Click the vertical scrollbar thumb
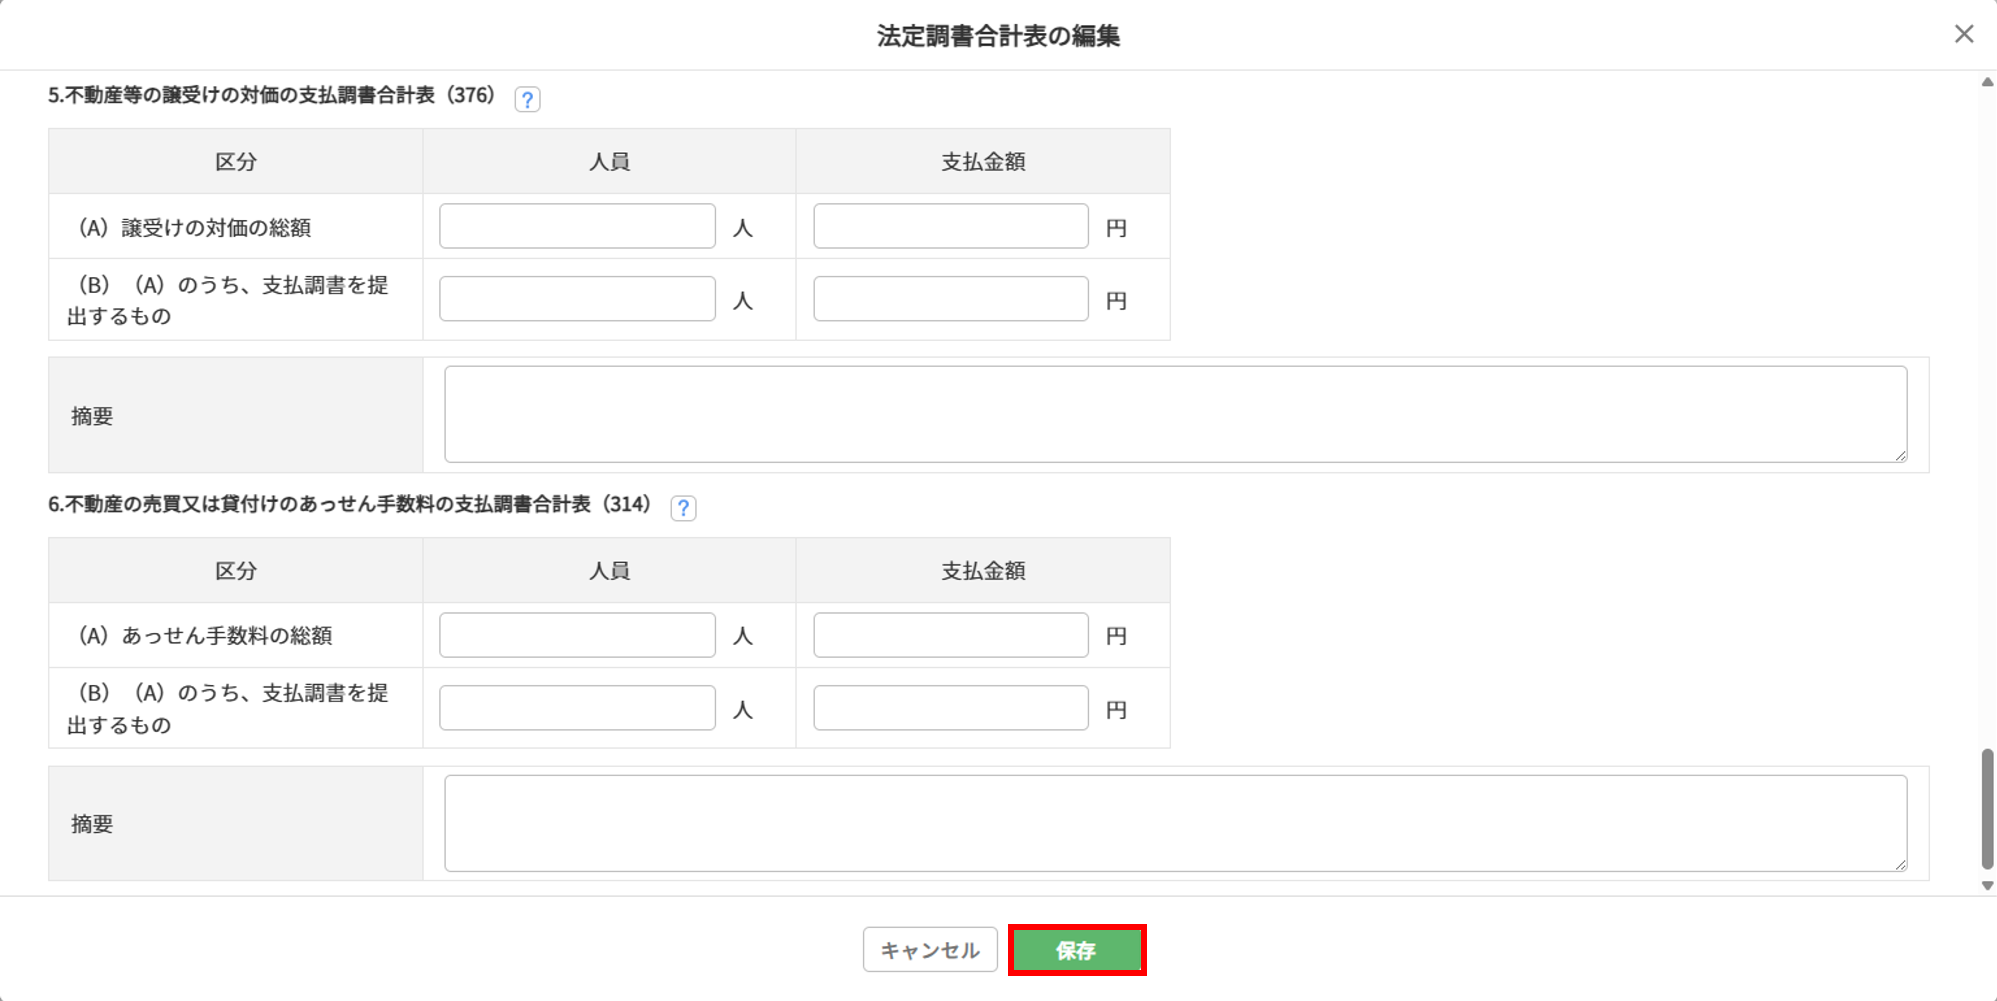This screenshot has height=1001, width=1997. coord(1987,809)
